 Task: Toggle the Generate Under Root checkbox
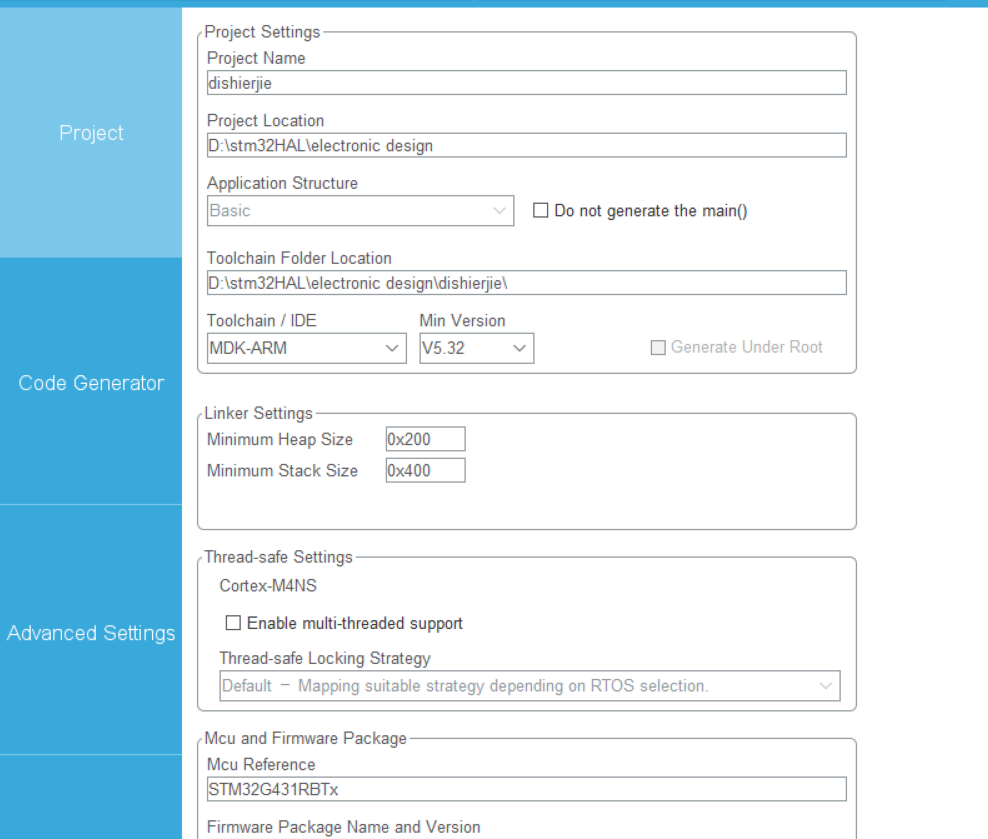tap(658, 347)
